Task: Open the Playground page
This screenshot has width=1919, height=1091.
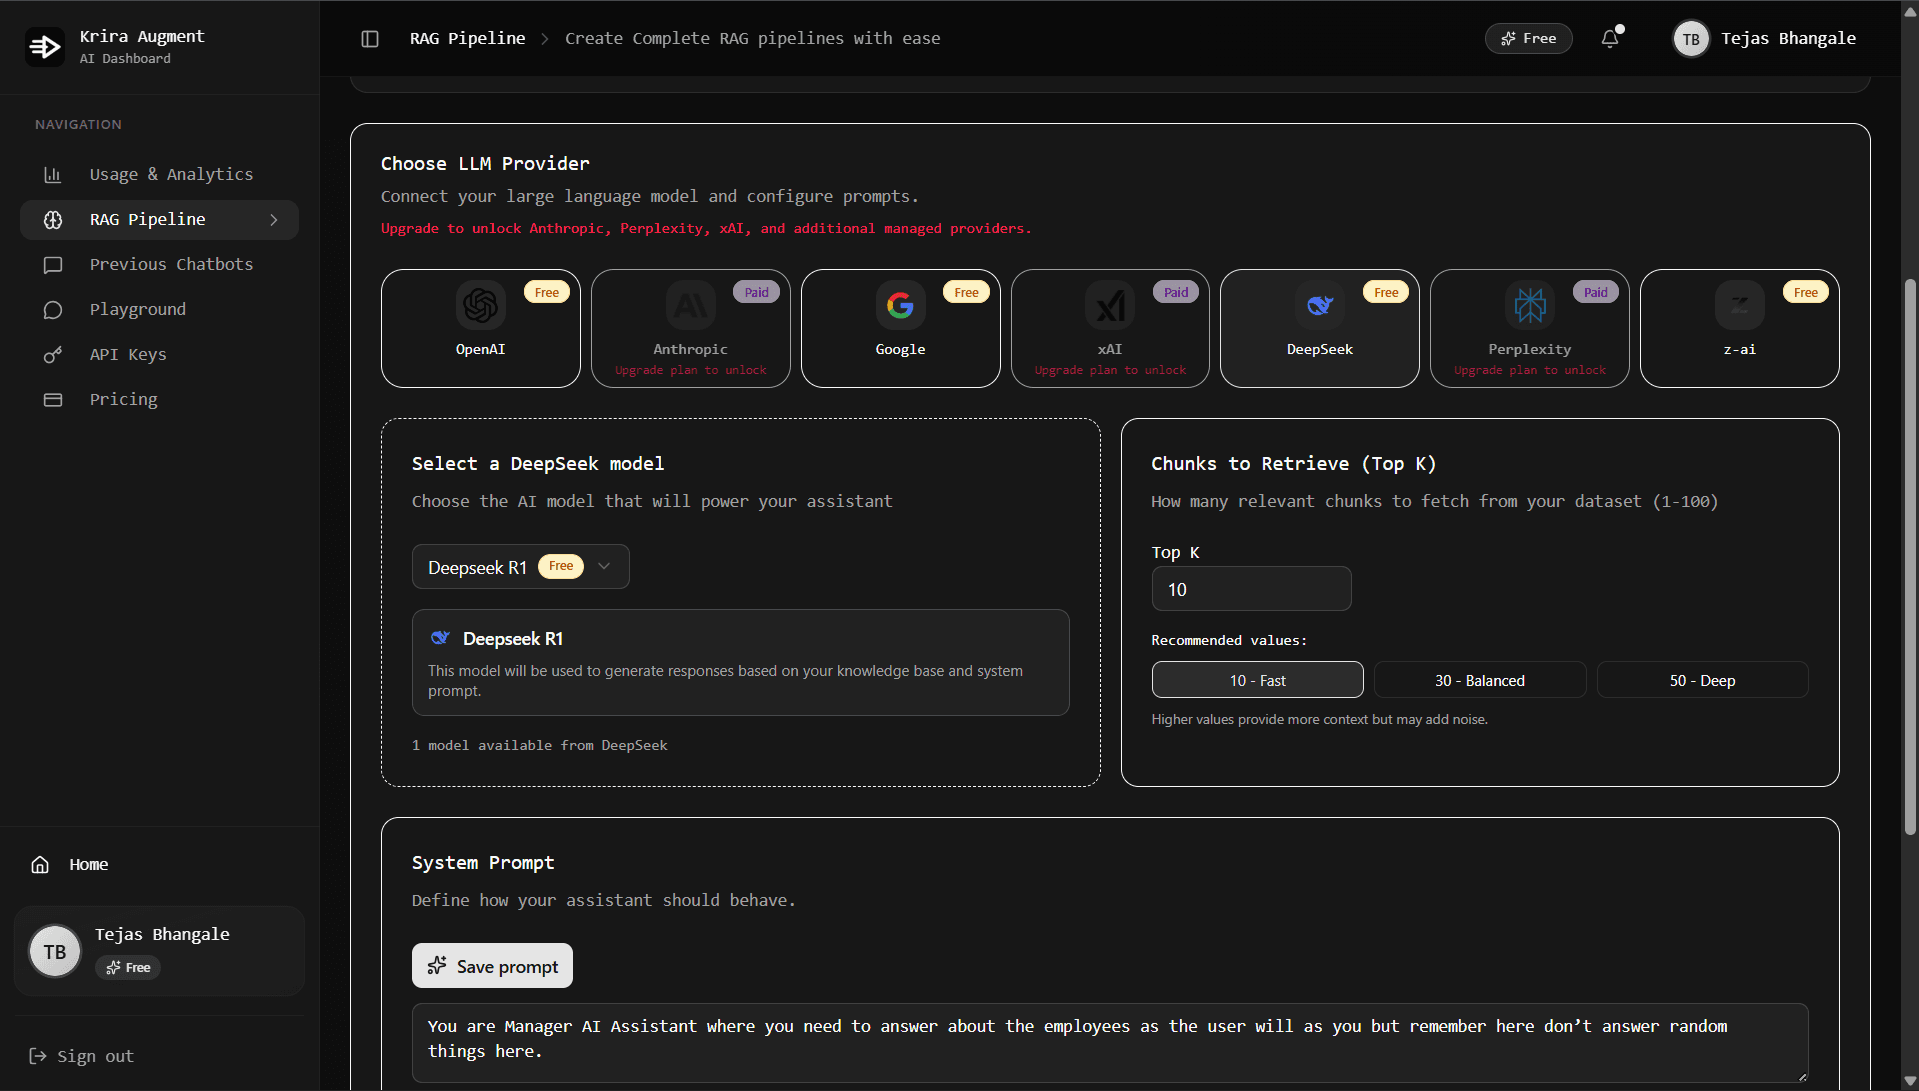Action: [x=137, y=309]
